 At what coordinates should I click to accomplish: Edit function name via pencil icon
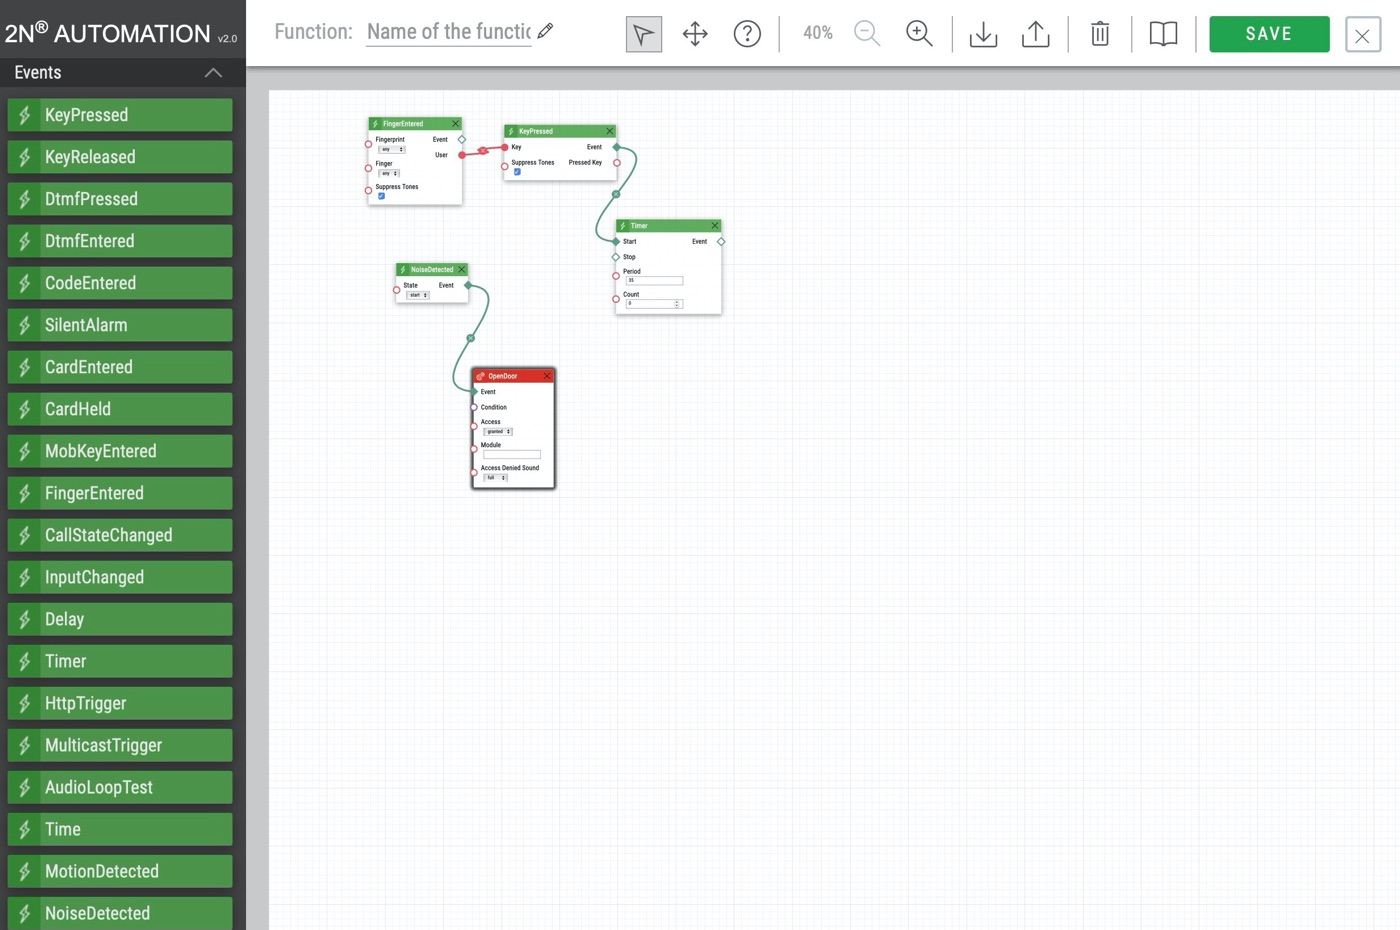click(545, 31)
